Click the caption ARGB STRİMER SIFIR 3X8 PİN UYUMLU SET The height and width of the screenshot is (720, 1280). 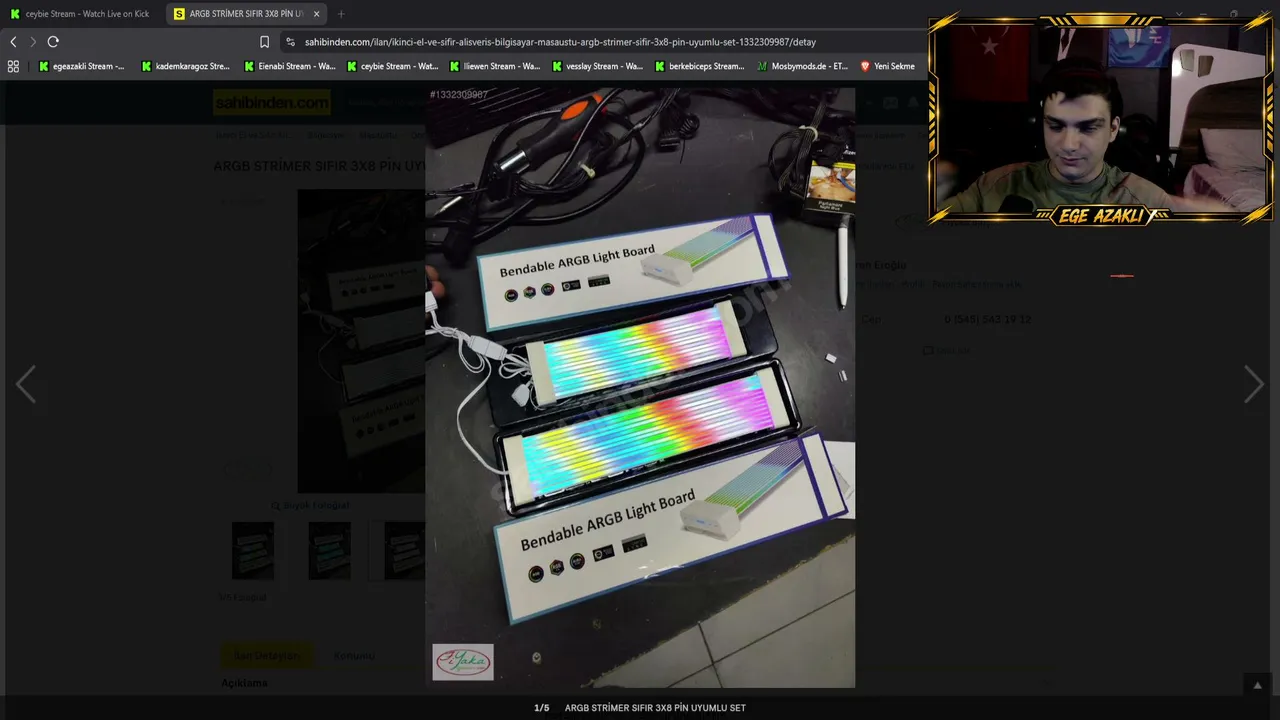(x=655, y=708)
